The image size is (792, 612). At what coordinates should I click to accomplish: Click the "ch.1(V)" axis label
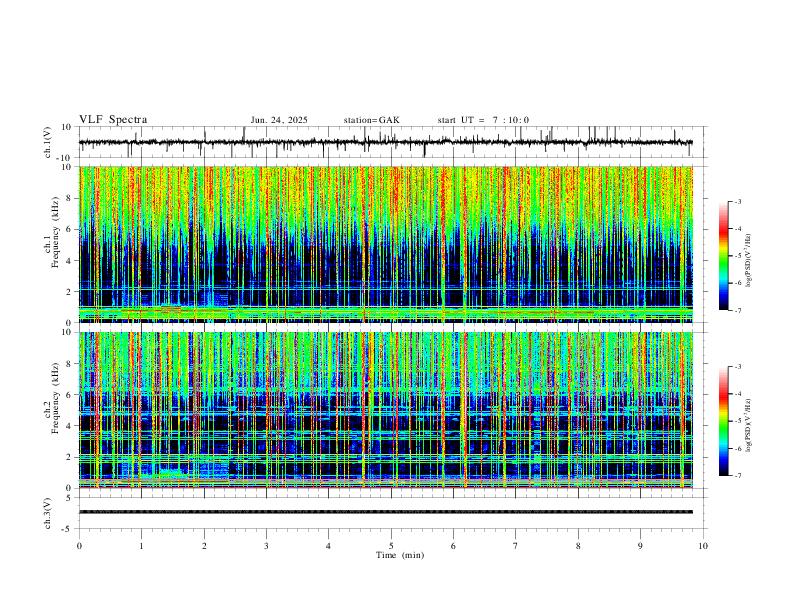48,142
